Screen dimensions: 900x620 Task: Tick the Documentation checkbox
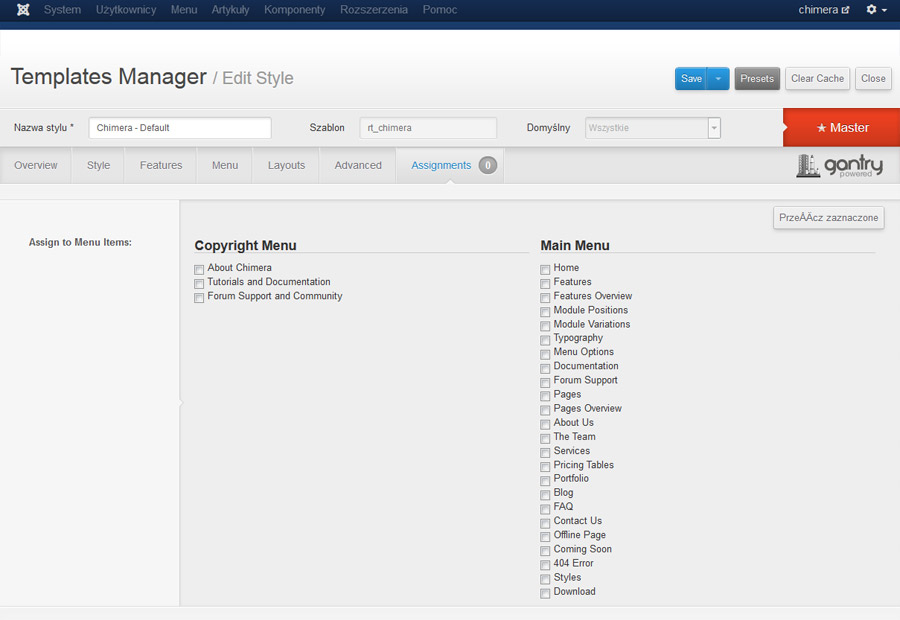point(545,368)
